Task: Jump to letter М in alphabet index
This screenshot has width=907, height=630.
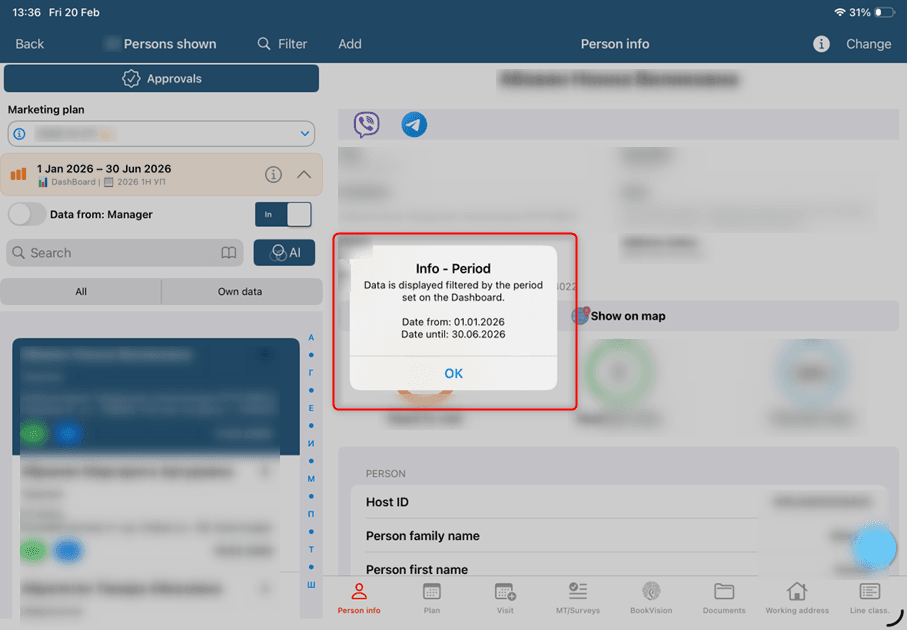Action: point(311,479)
